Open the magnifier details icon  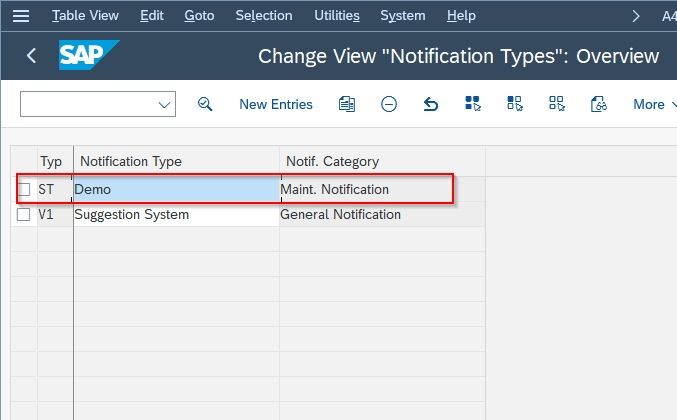[x=205, y=104]
